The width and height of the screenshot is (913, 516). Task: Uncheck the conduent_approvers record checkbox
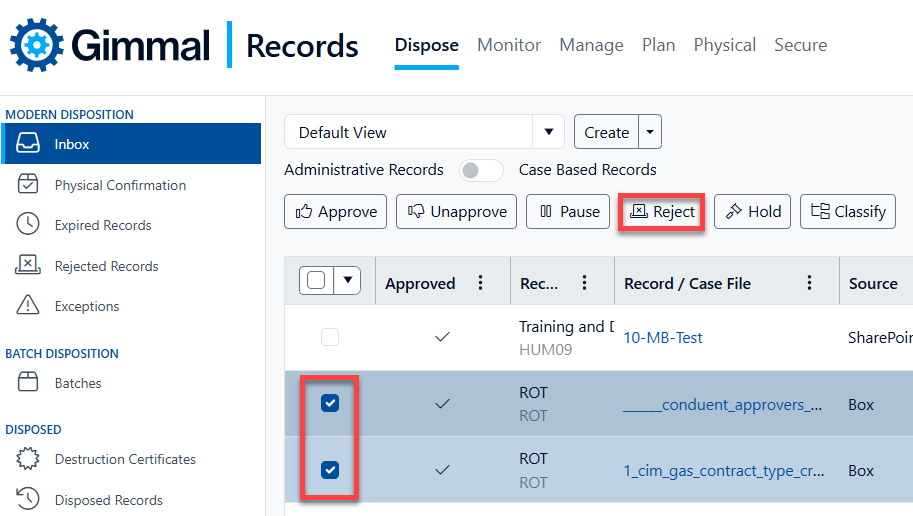(x=330, y=403)
